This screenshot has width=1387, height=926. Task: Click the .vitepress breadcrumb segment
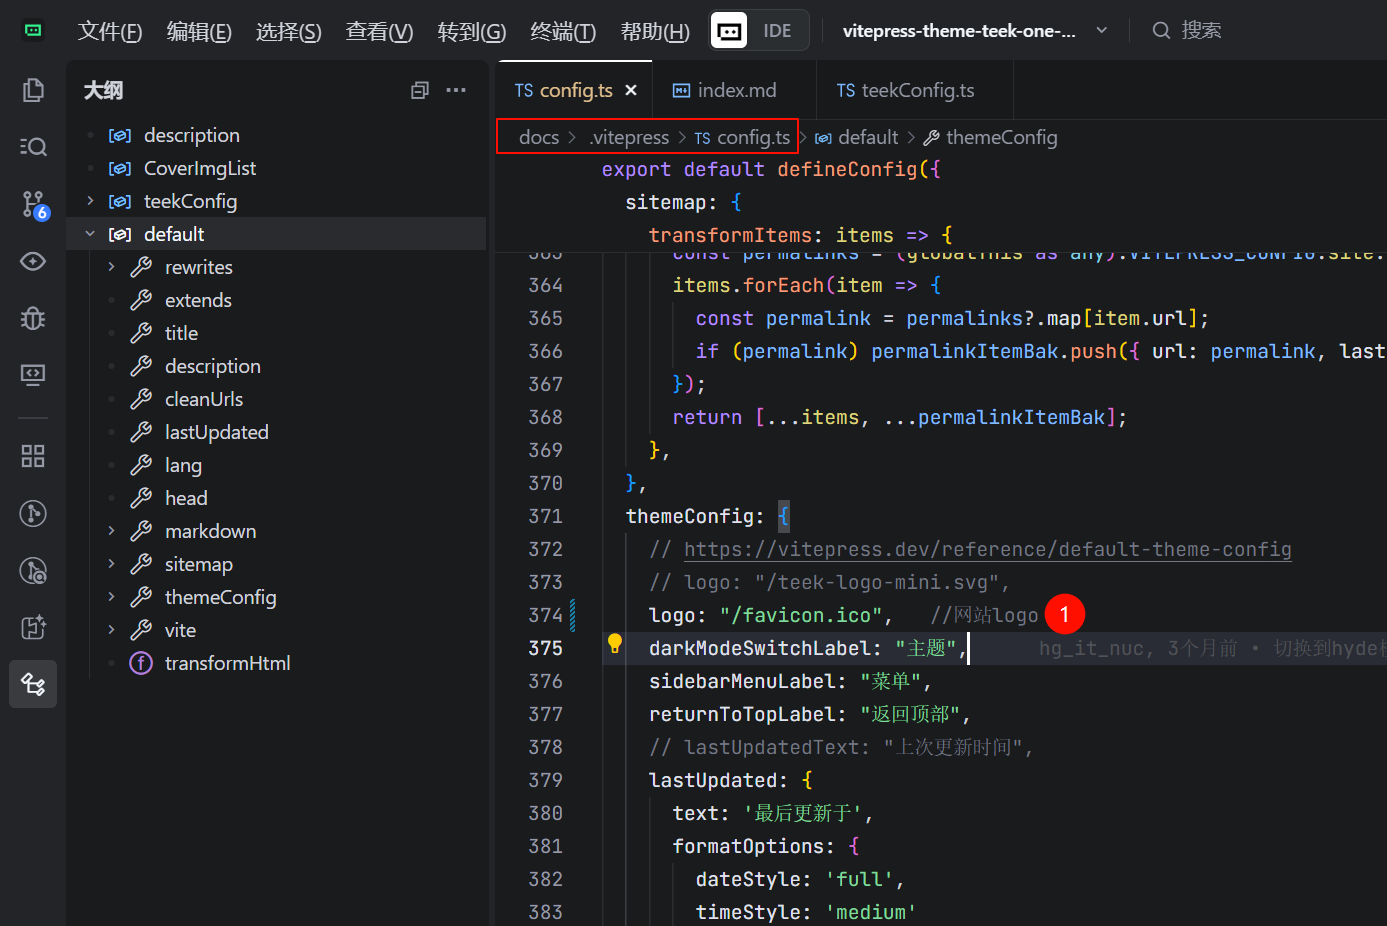pyautogui.click(x=629, y=137)
